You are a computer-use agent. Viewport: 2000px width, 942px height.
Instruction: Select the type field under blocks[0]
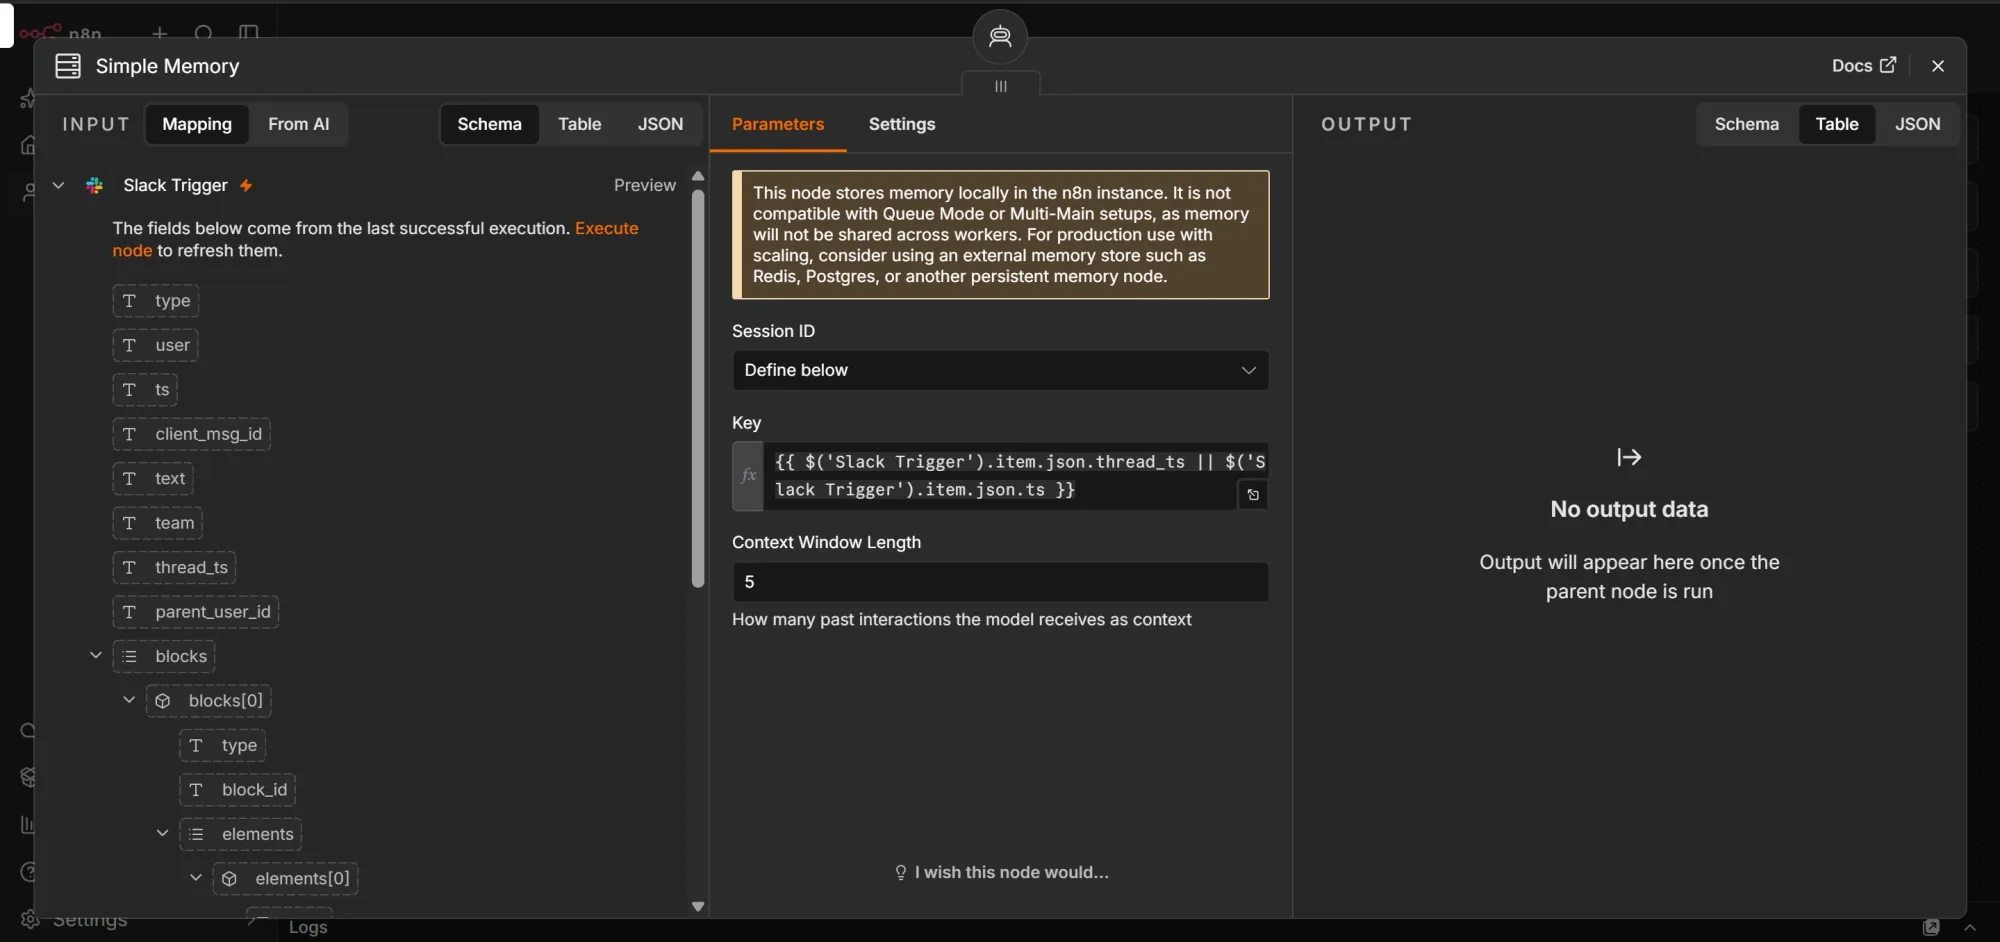[222, 746]
